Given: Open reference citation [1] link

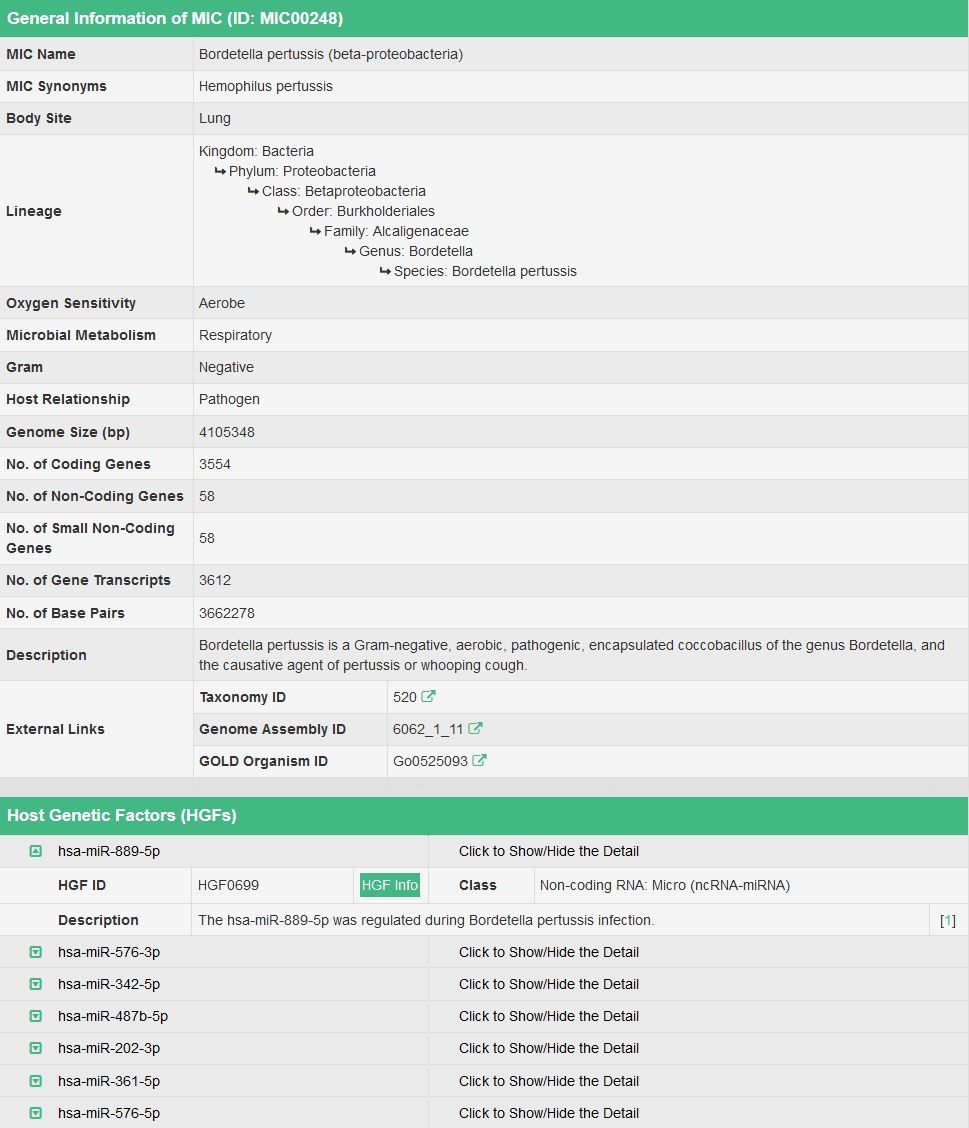Looking at the screenshot, I should click(x=948, y=920).
